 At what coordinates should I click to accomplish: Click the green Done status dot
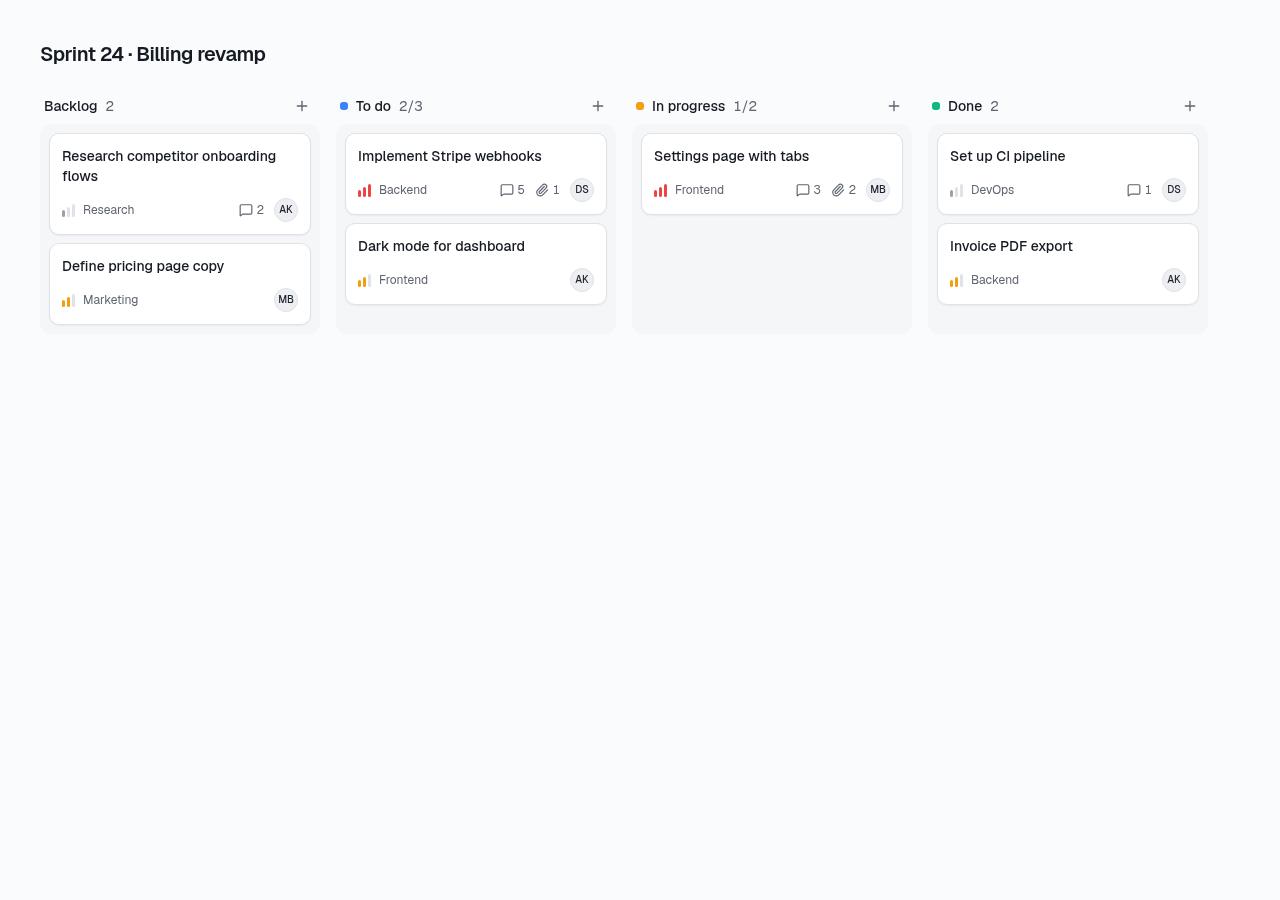936,106
